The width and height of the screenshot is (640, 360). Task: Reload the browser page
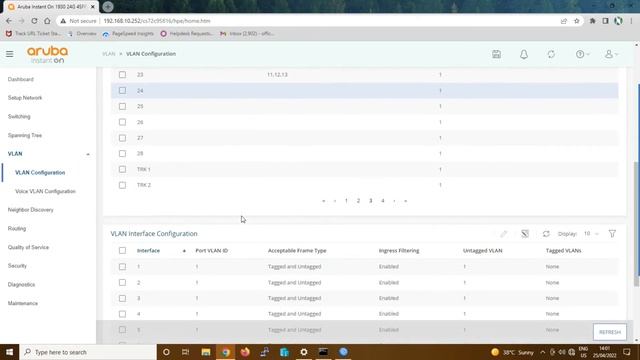(x=34, y=21)
